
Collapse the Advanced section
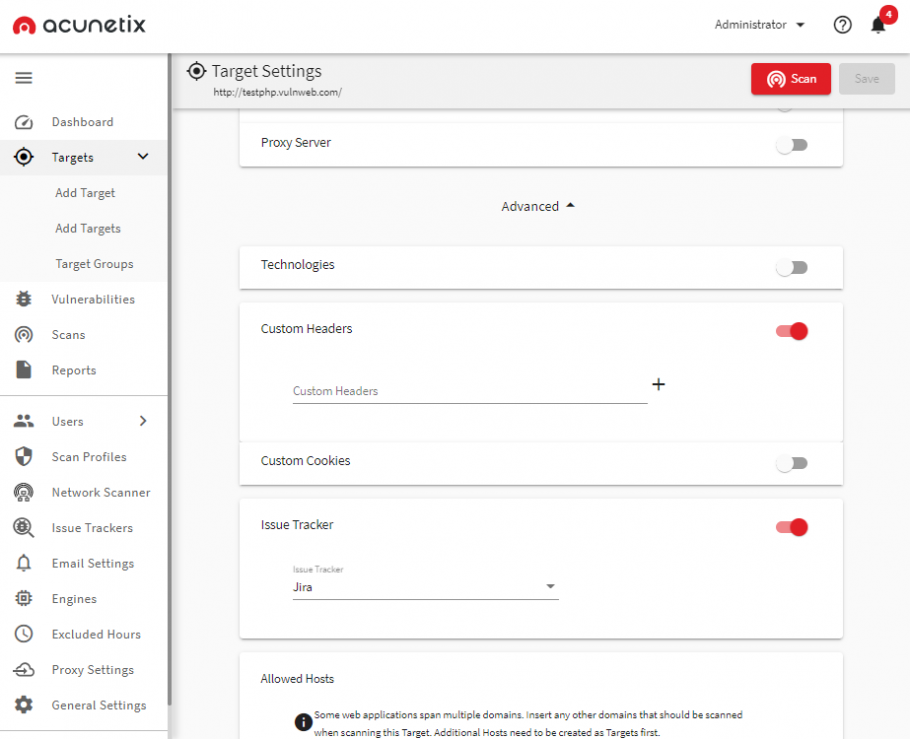click(x=538, y=206)
